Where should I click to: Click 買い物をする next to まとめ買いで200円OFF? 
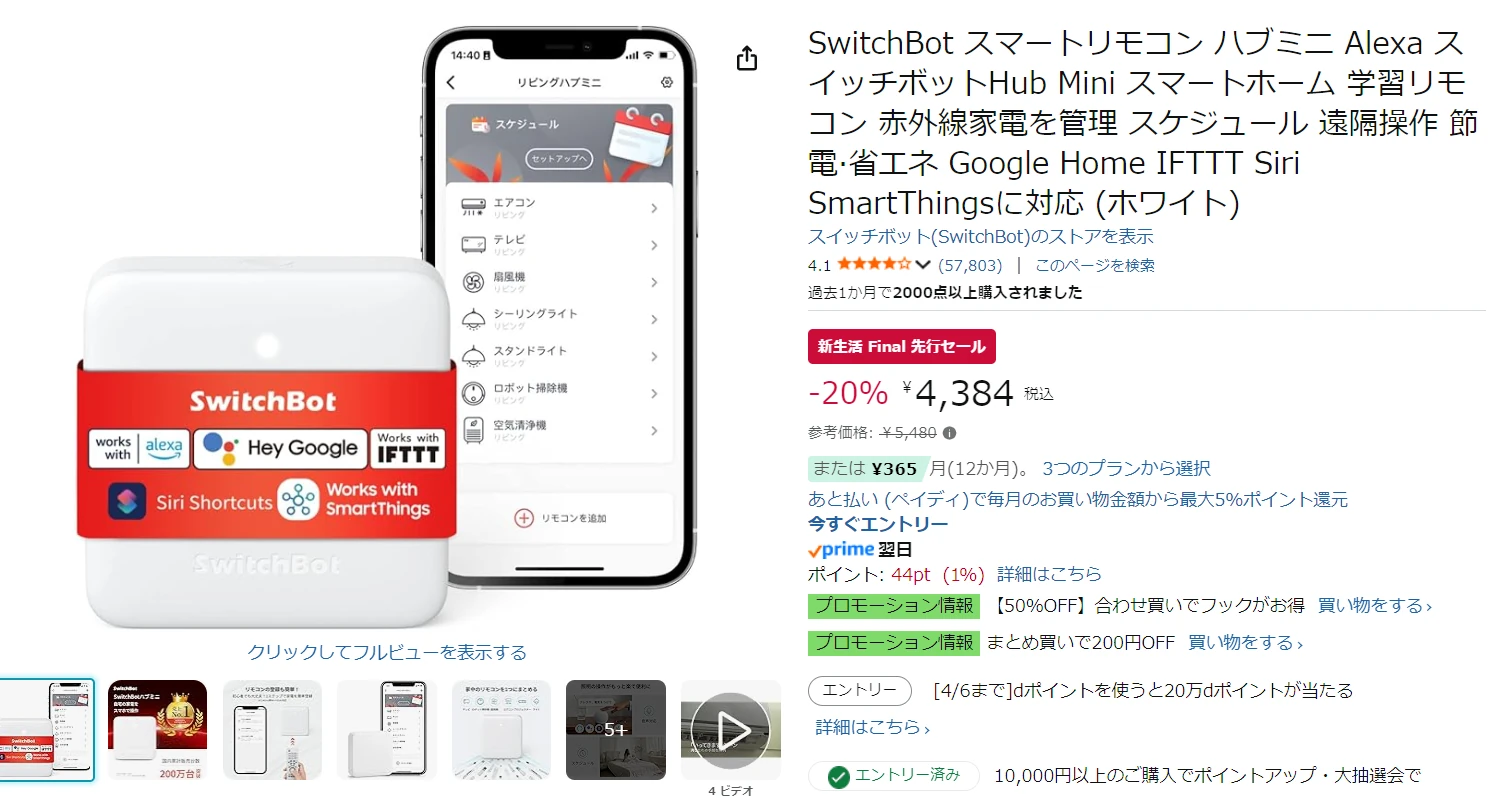point(1245,642)
